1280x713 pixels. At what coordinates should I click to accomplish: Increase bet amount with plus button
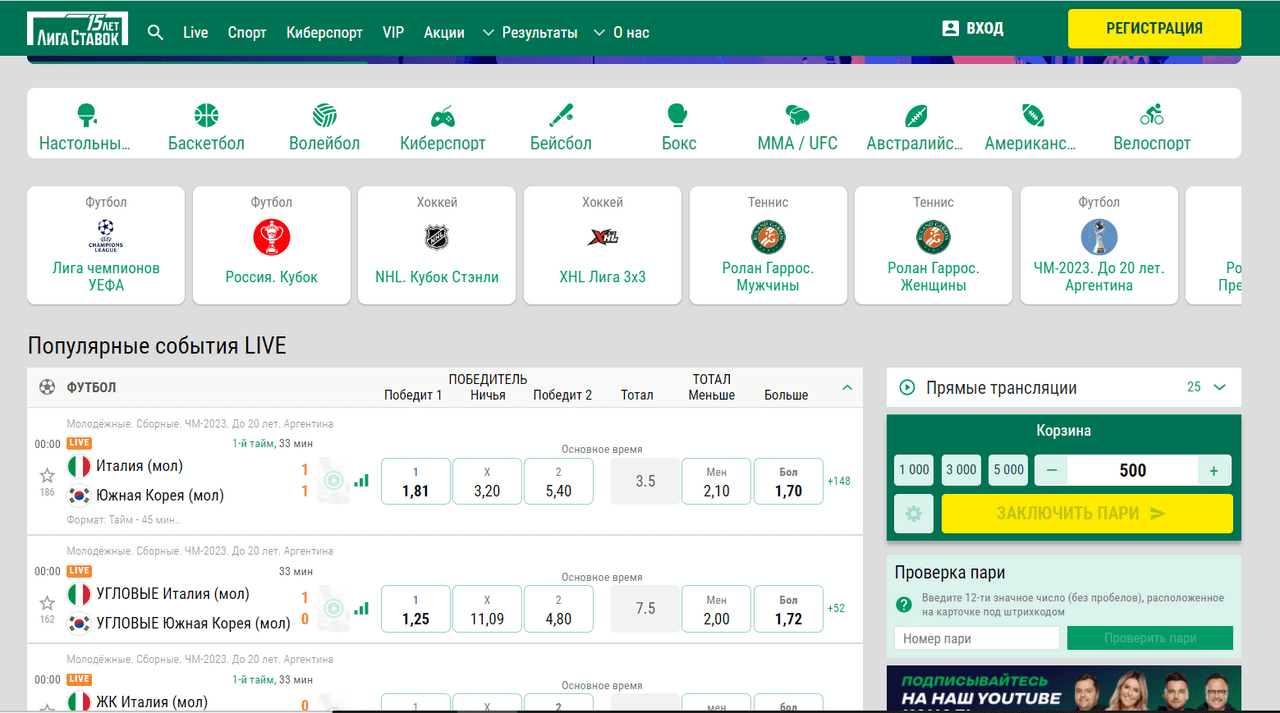click(1214, 470)
